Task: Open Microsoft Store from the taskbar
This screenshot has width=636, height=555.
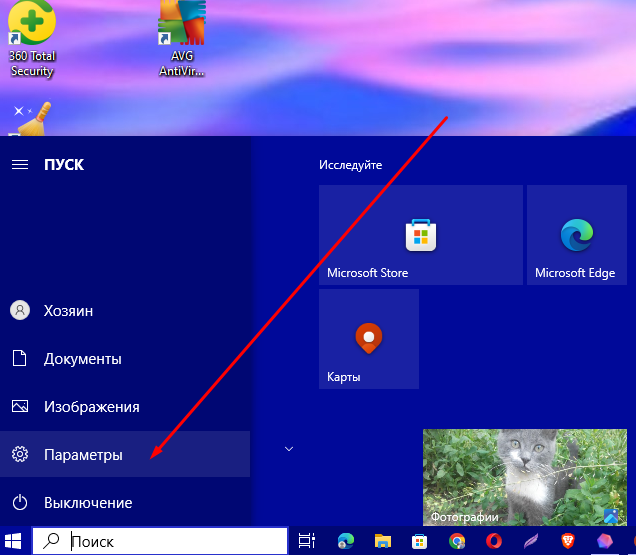Action: [419, 541]
